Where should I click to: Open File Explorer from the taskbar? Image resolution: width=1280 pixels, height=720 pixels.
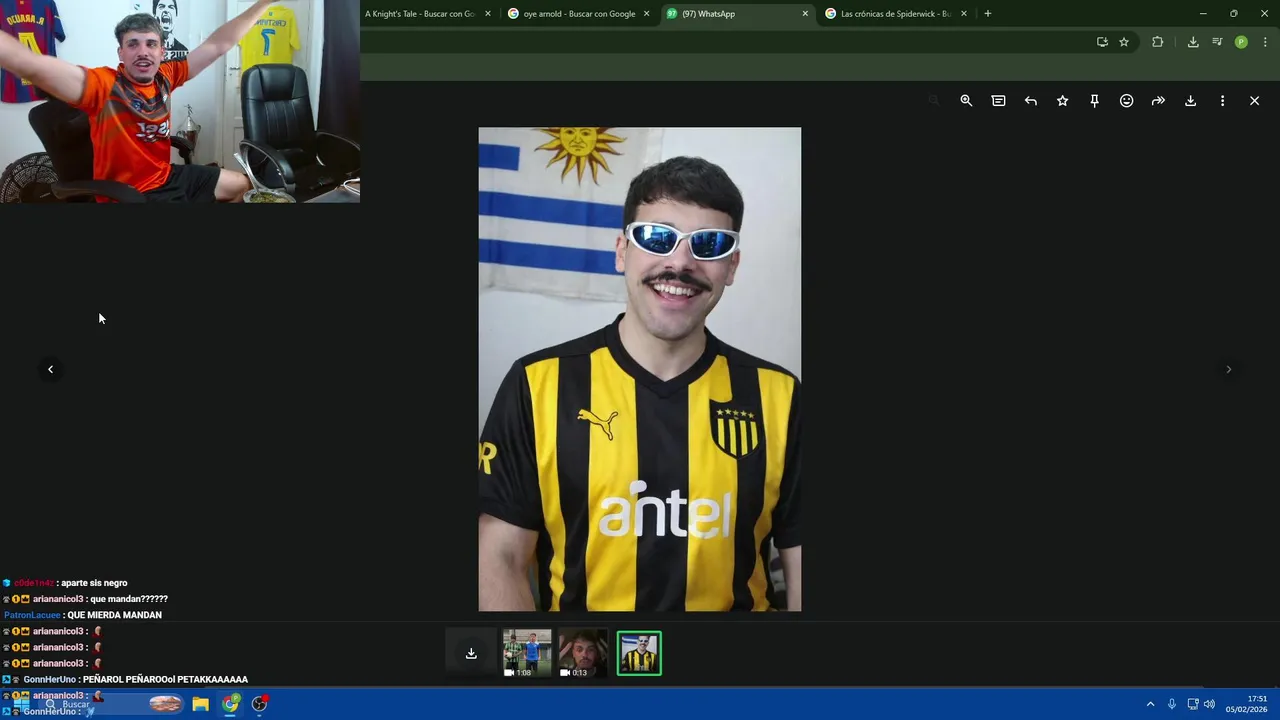click(x=200, y=704)
